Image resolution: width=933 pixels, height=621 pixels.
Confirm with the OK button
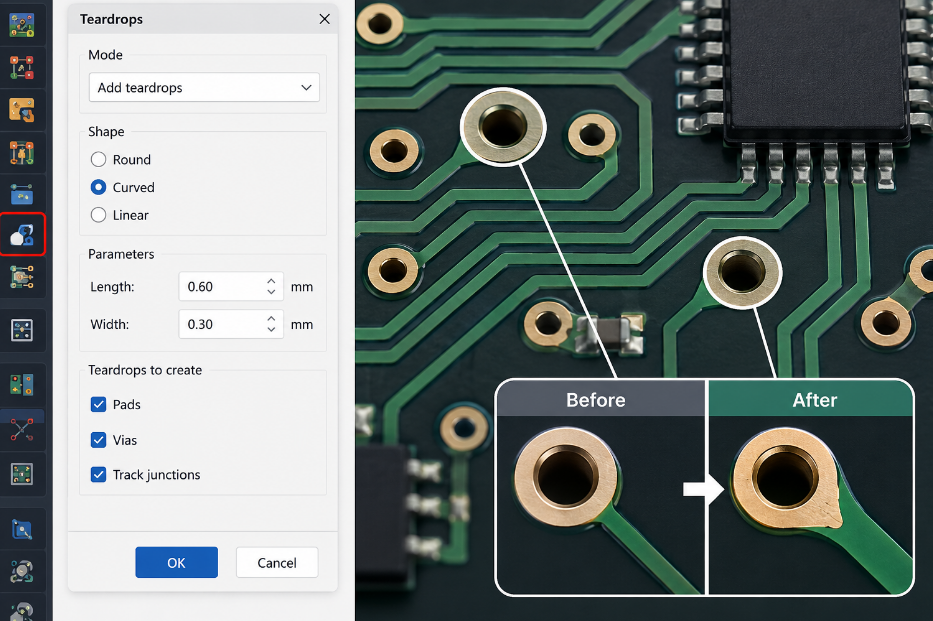point(177,563)
